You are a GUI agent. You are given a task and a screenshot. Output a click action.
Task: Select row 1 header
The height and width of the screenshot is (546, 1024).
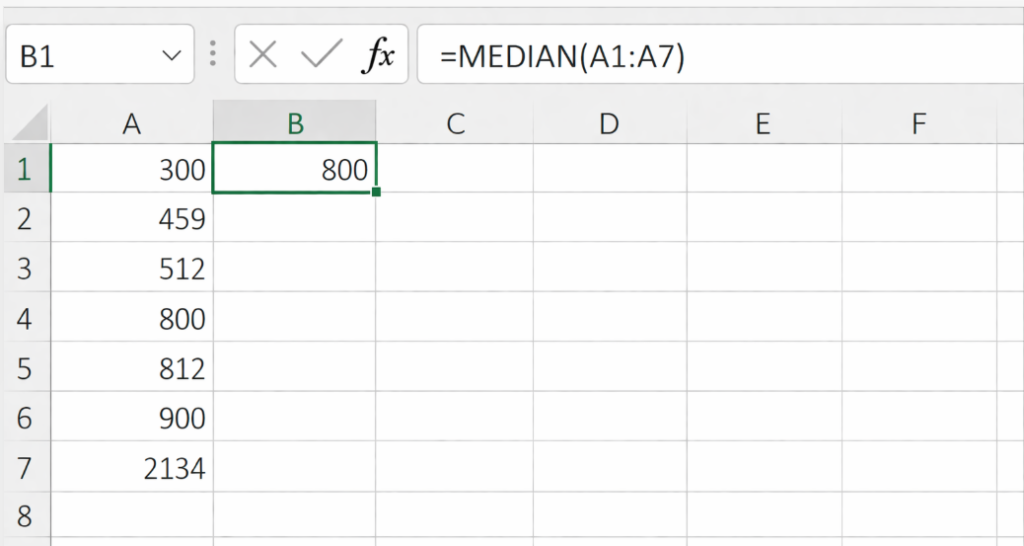coord(24,170)
